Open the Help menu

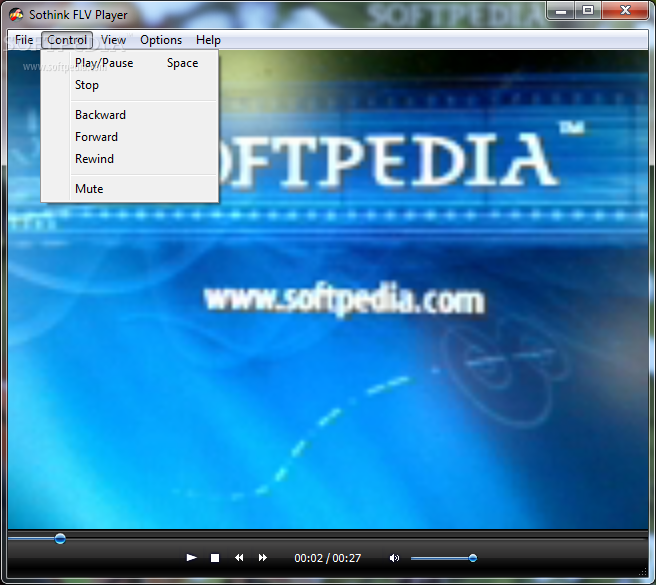(x=208, y=40)
